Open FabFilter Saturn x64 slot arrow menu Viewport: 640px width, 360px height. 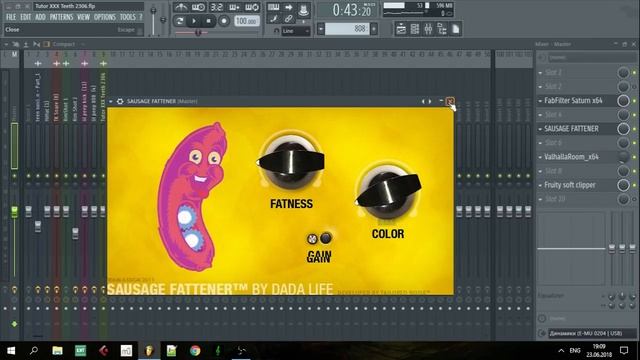click(x=540, y=100)
